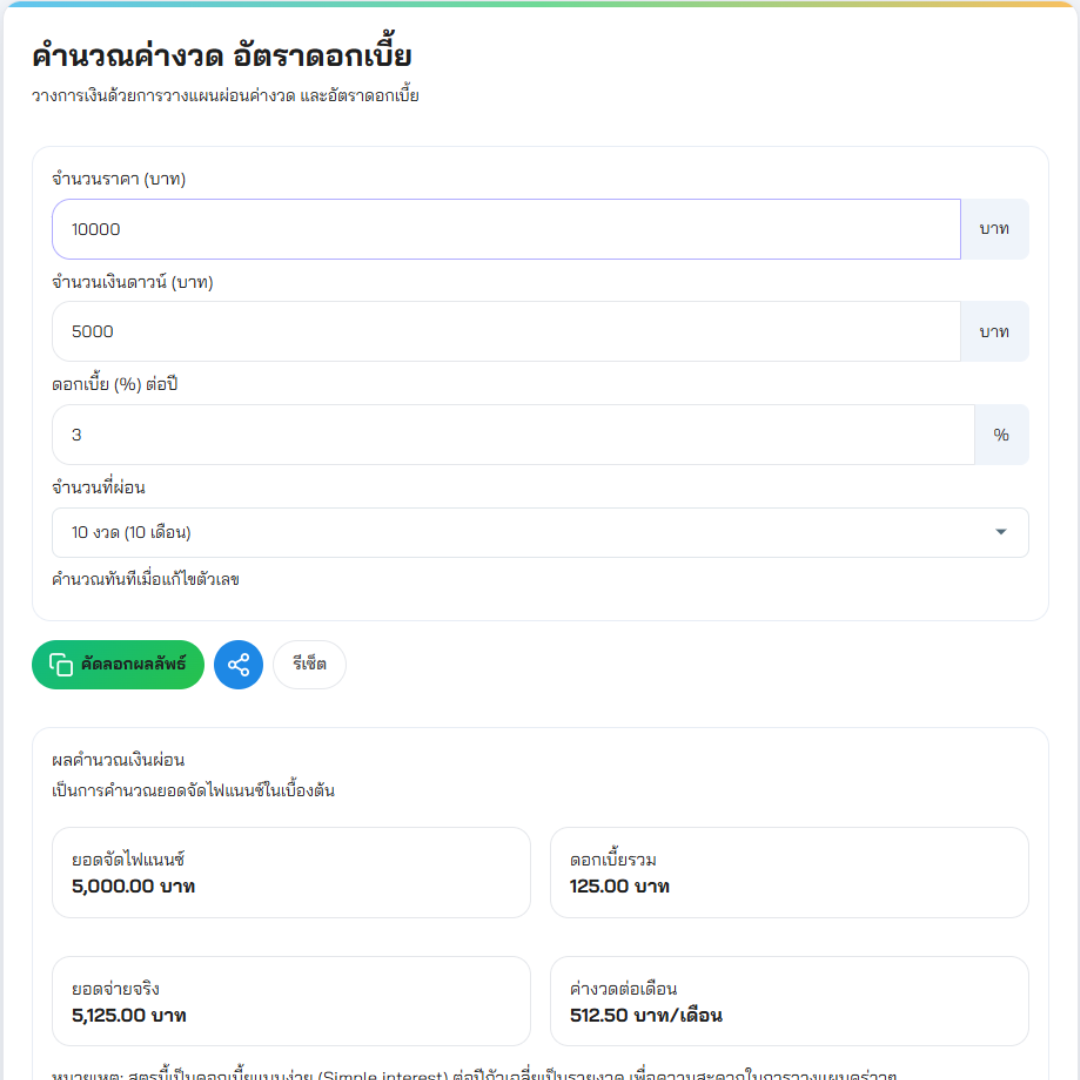The image size is (1080, 1080).
Task: Click the page title คำนวณค่างวด อัตราดอกเบี้ย
Action: (x=222, y=54)
